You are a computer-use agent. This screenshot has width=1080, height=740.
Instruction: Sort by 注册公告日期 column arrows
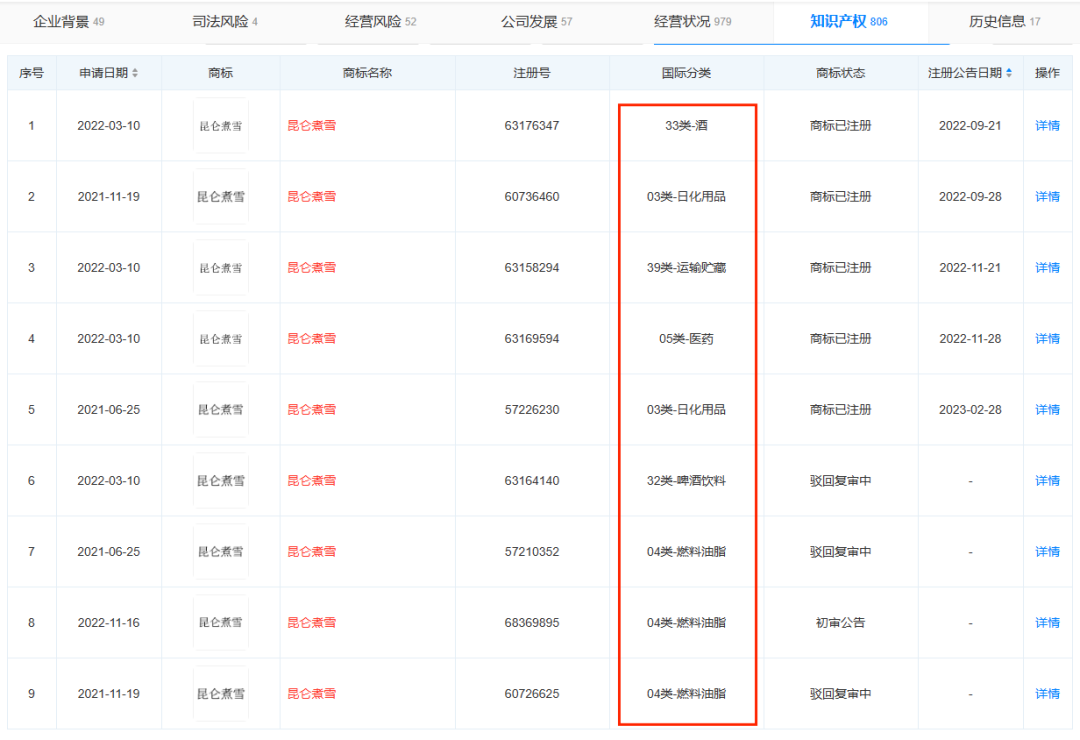coord(1009,73)
